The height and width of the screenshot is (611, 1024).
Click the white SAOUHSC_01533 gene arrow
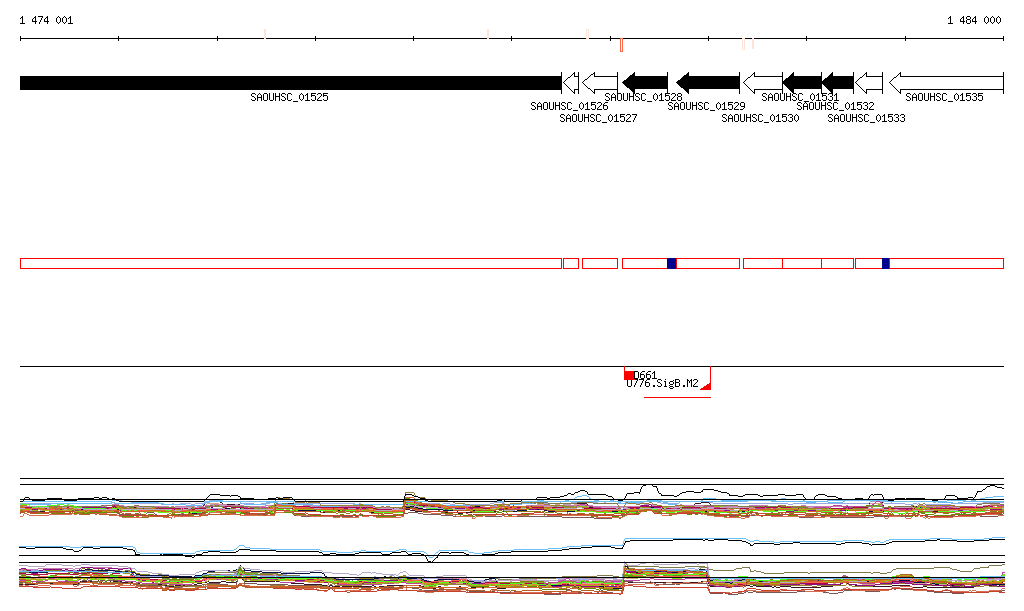click(x=869, y=82)
